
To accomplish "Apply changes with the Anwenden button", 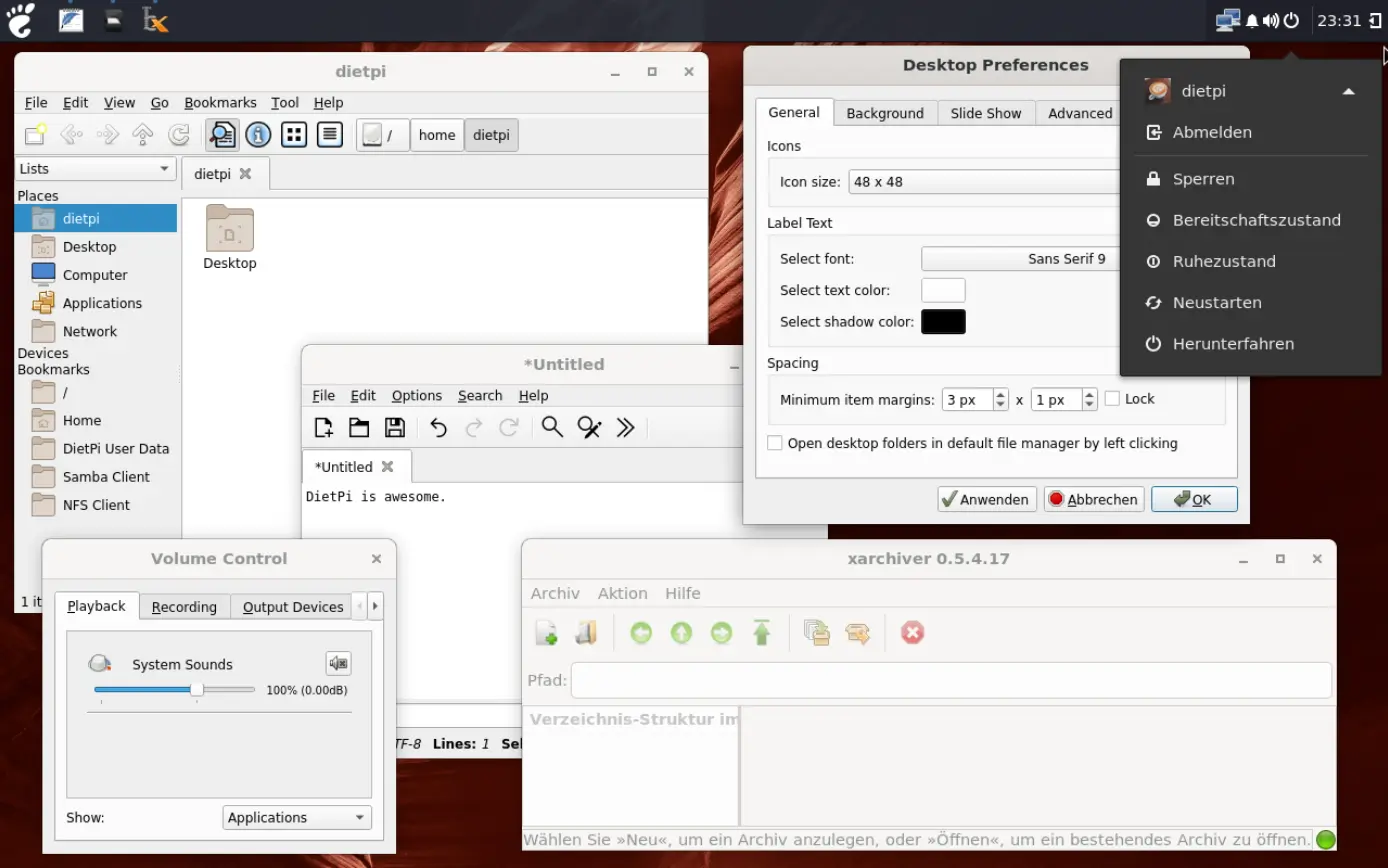I will (986, 498).
